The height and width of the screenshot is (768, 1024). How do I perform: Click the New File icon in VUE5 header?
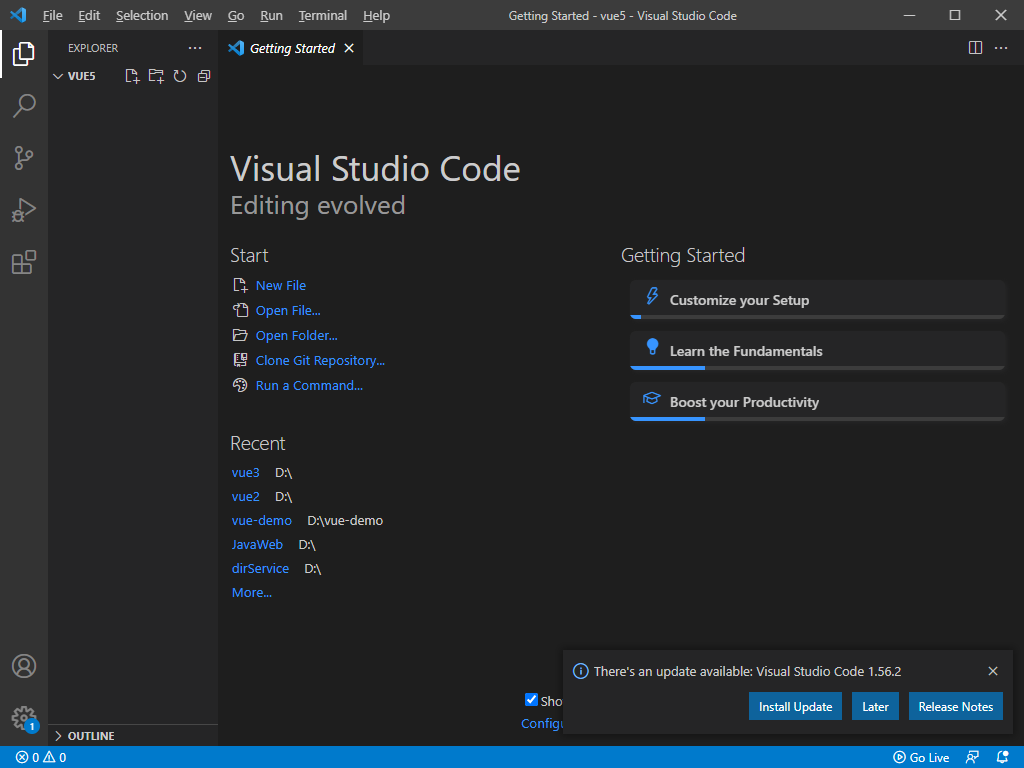pyautogui.click(x=132, y=76)
